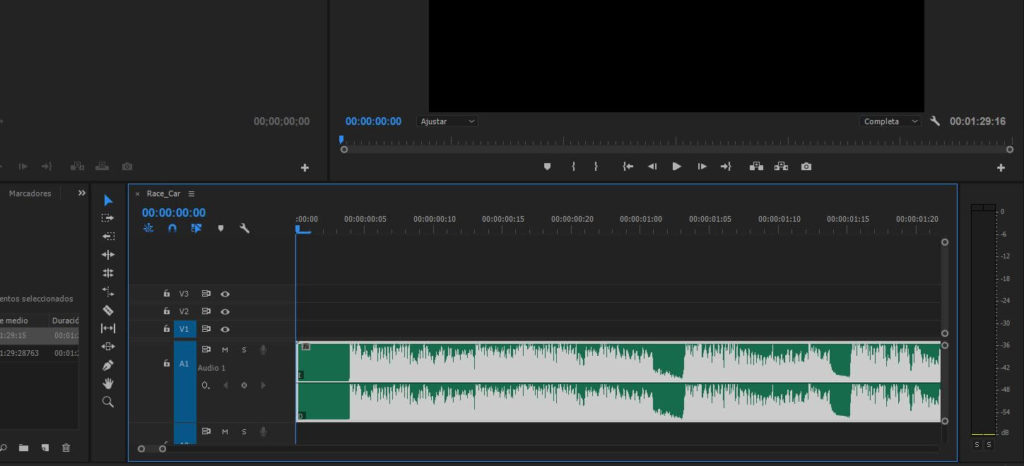1024x466 pixels.
Task: Go to In point in Program Monitor
Action: (x=628, y=166)
